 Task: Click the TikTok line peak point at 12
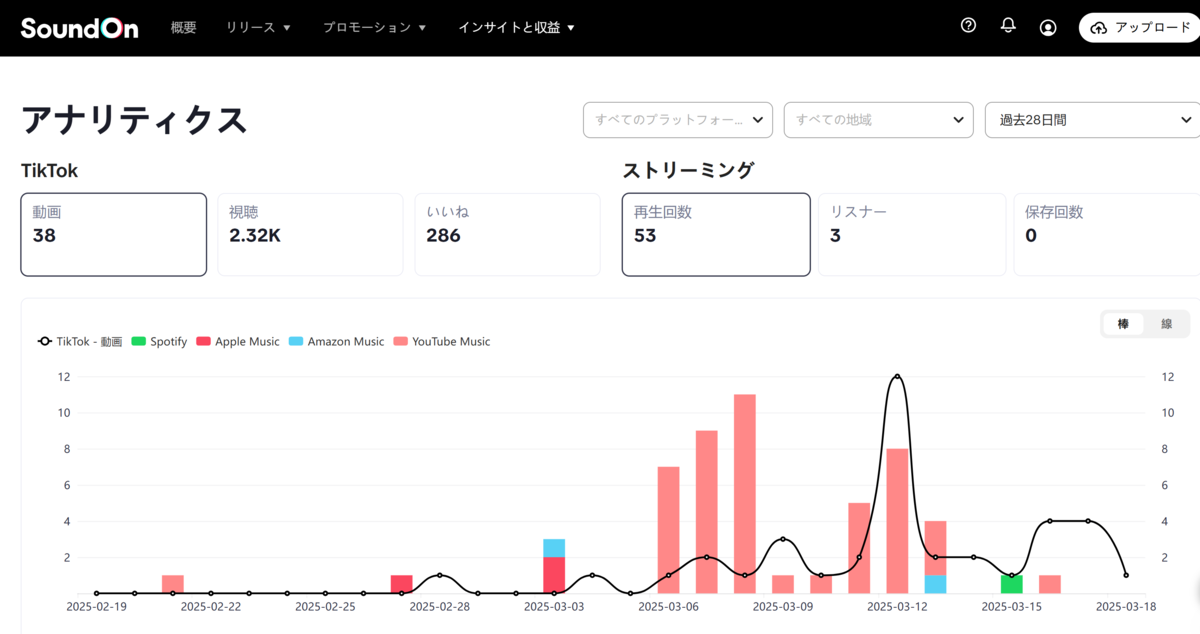tap(897, 377)
